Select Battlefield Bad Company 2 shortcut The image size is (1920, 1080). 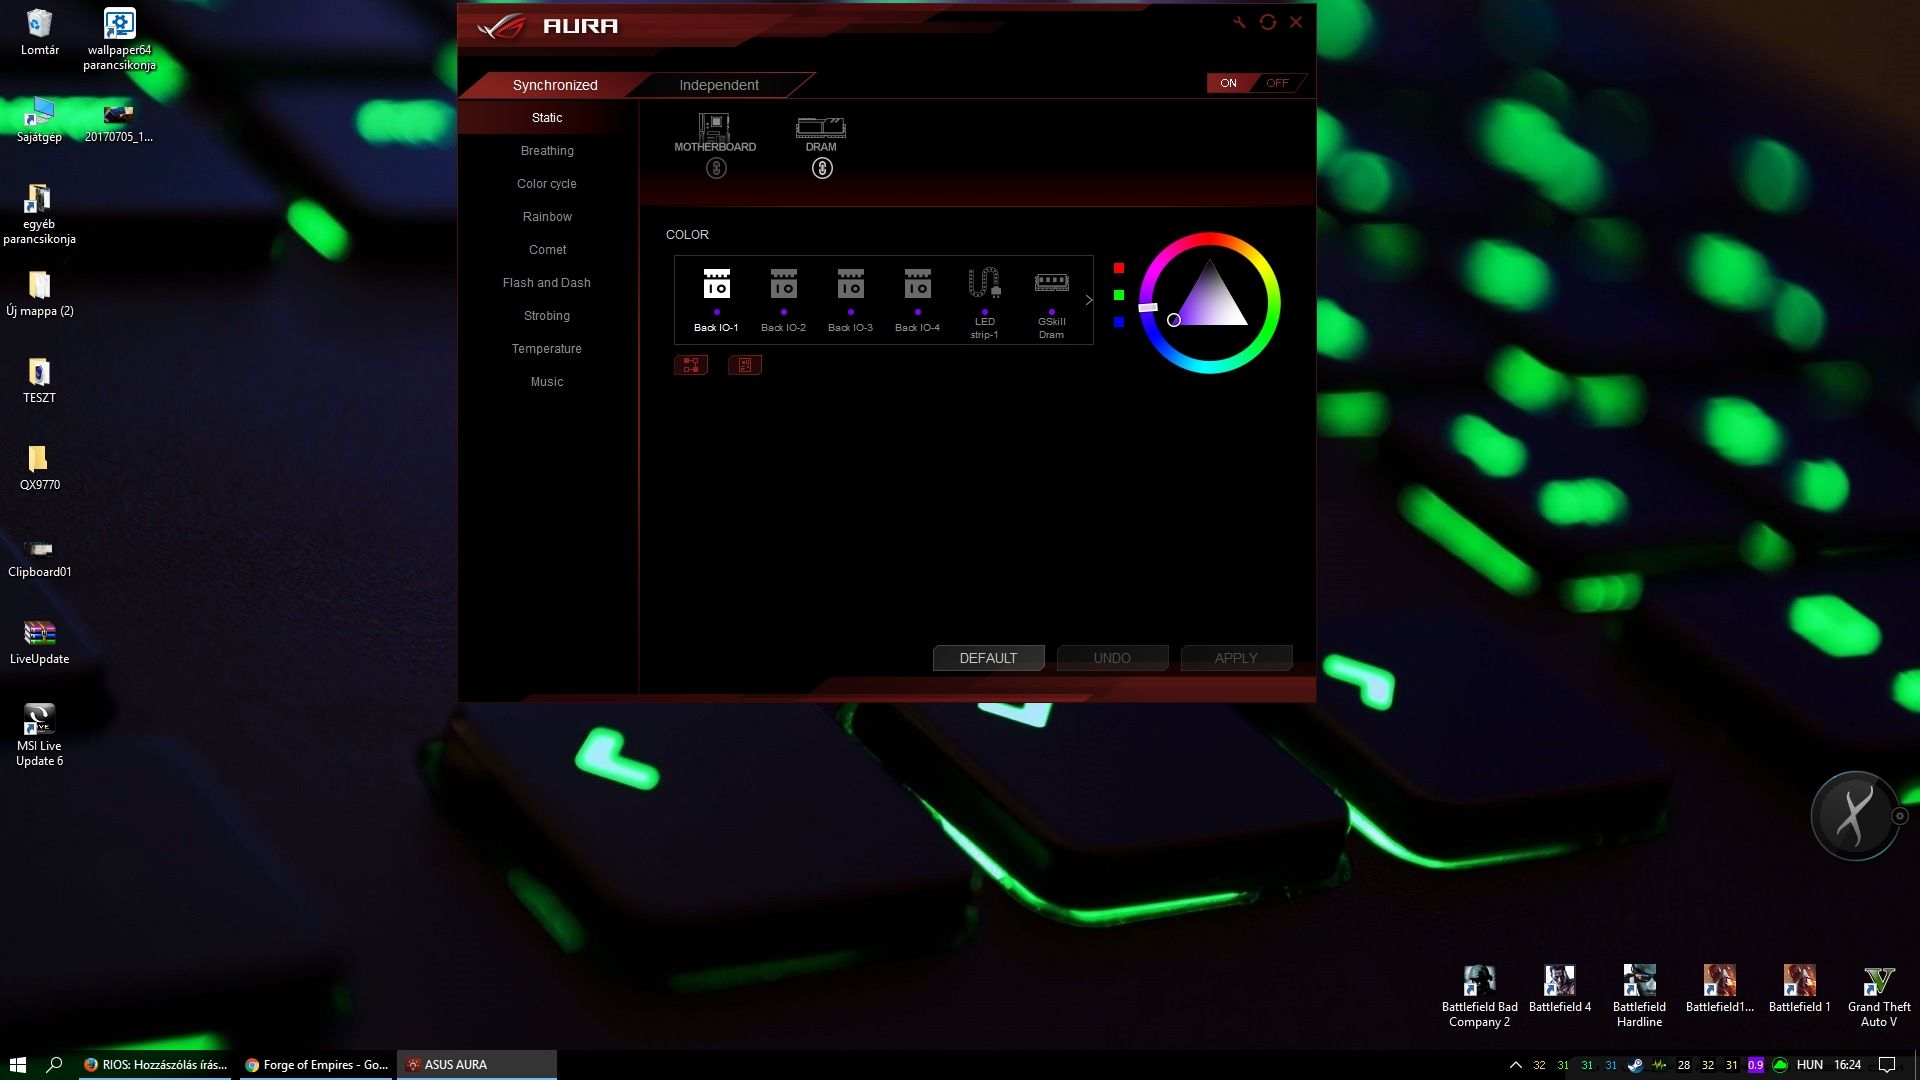pos(1479,996)
